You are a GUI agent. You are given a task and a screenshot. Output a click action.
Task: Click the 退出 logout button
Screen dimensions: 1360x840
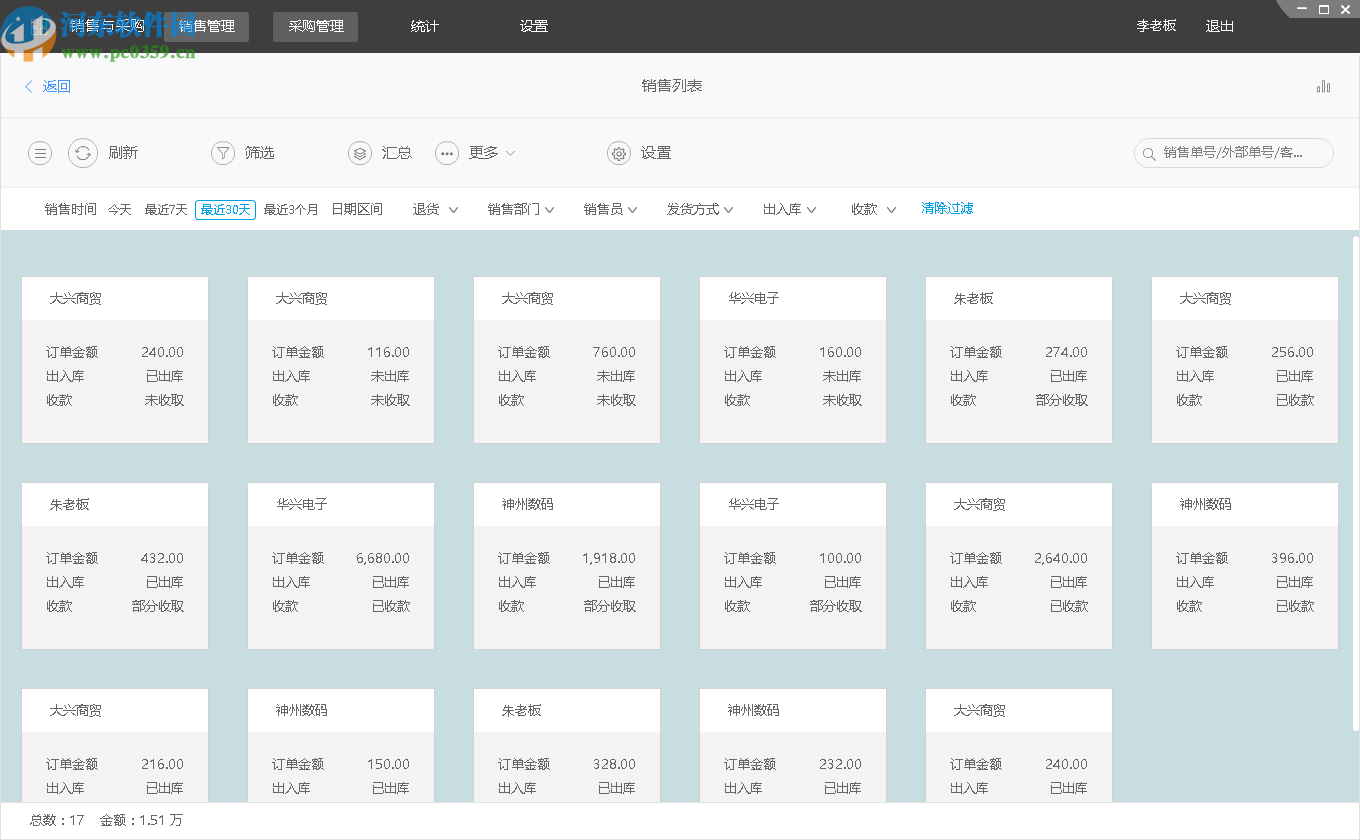coord(1219,26)
